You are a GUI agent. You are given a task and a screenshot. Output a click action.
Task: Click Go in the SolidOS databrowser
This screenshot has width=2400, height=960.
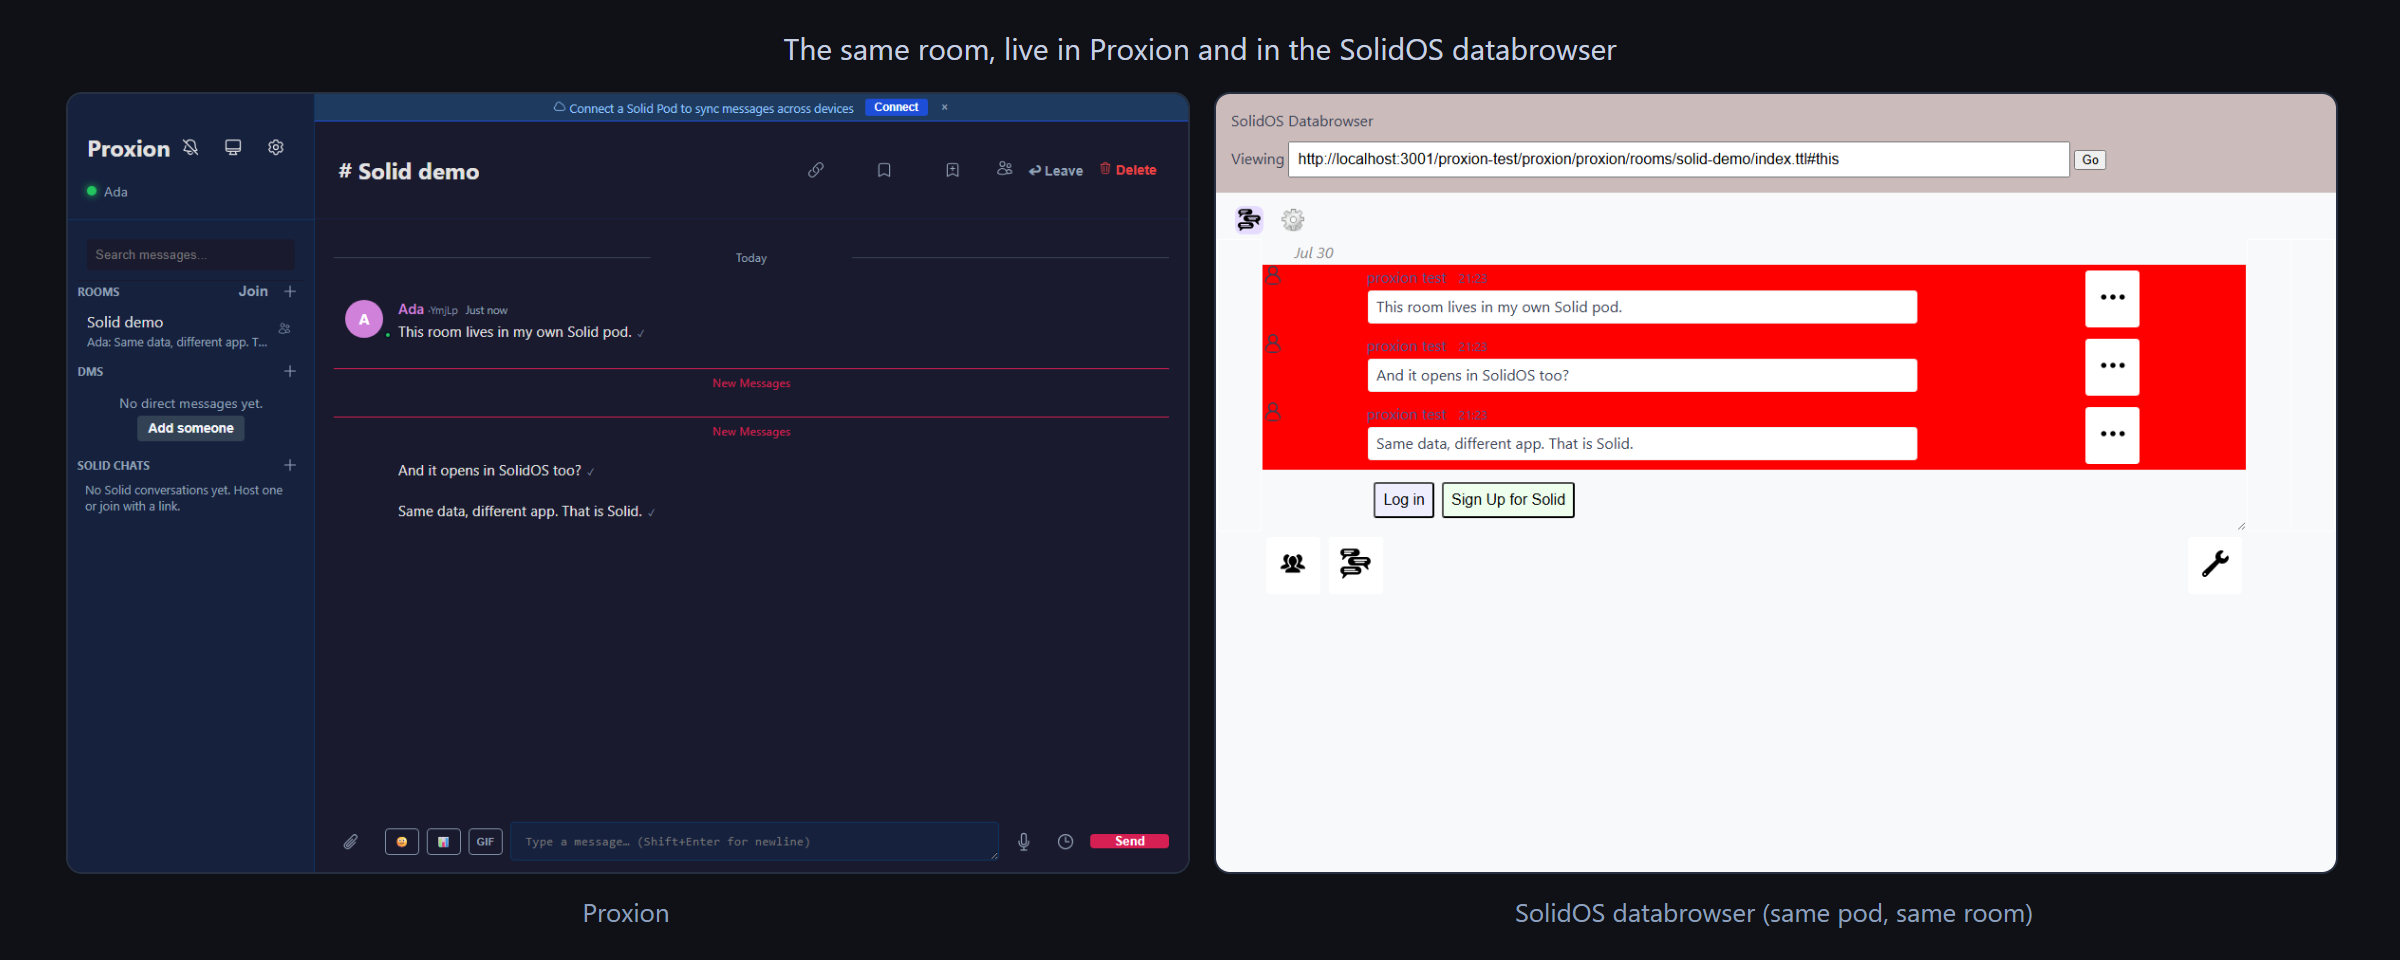click(2090, 160)
